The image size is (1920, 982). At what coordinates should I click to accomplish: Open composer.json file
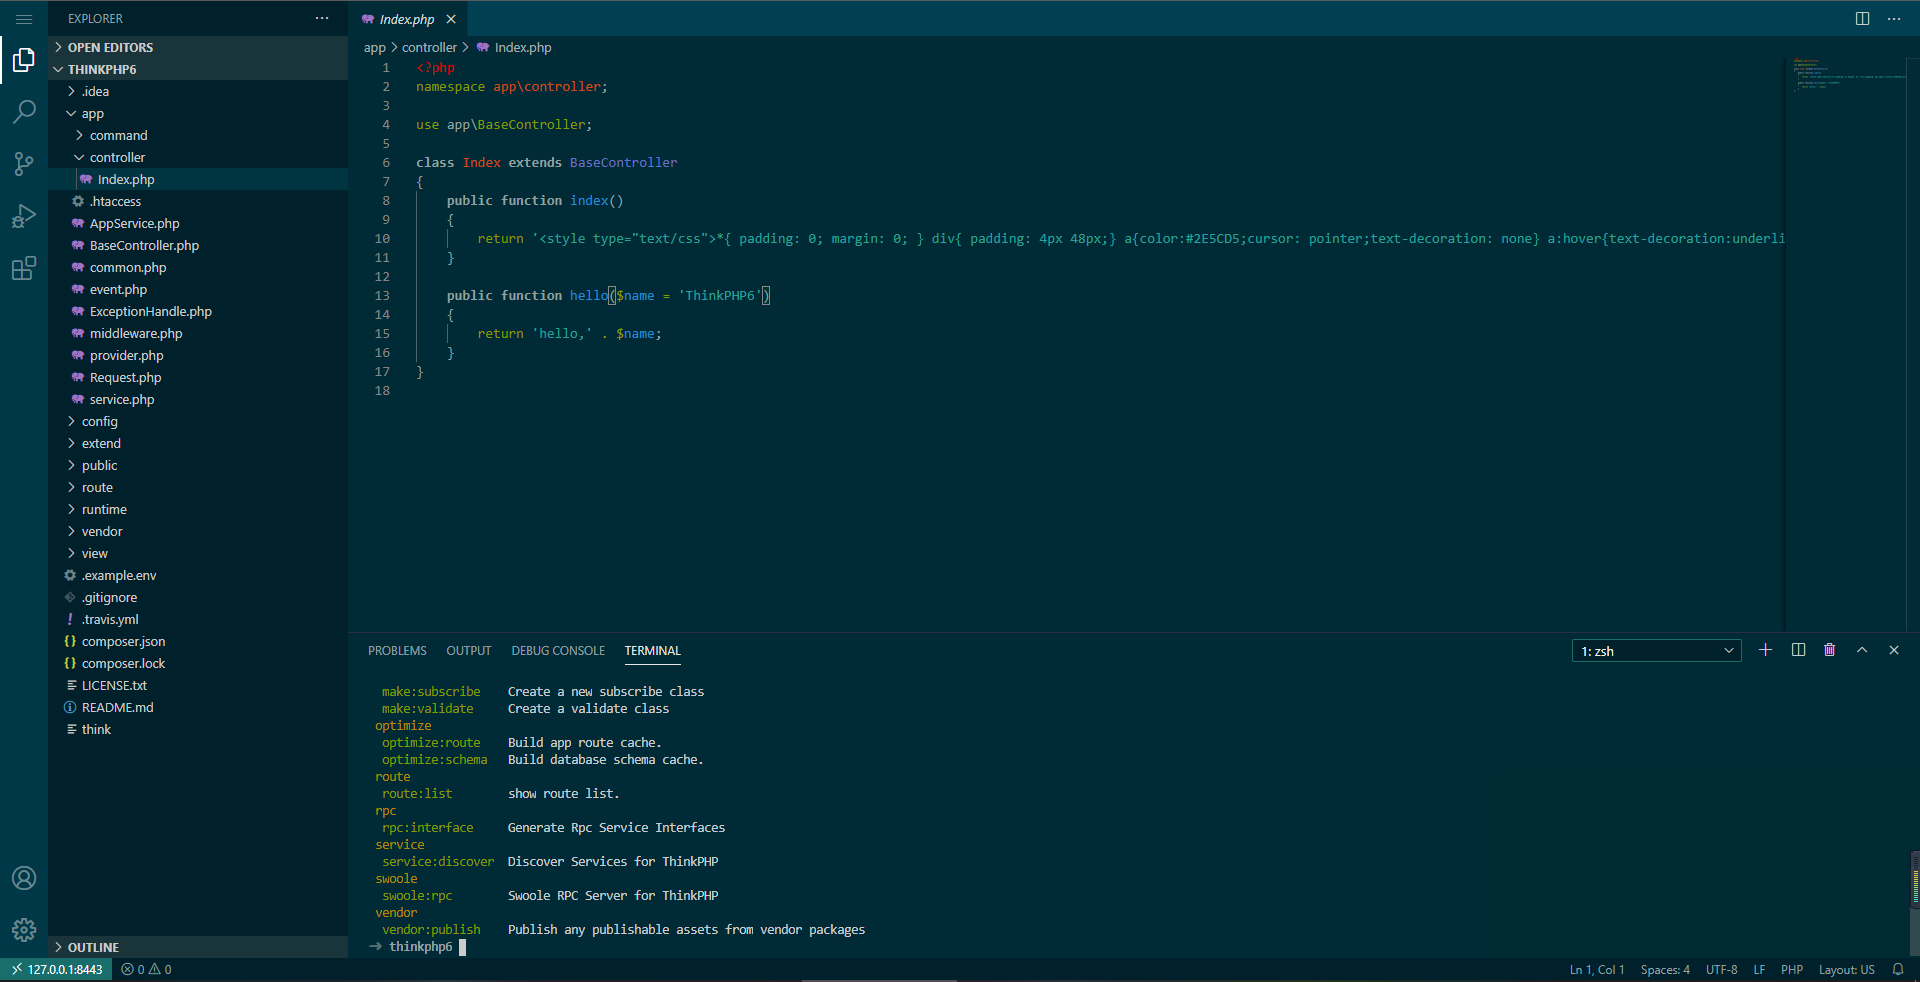pyautogui.click(x=198, y=641)
